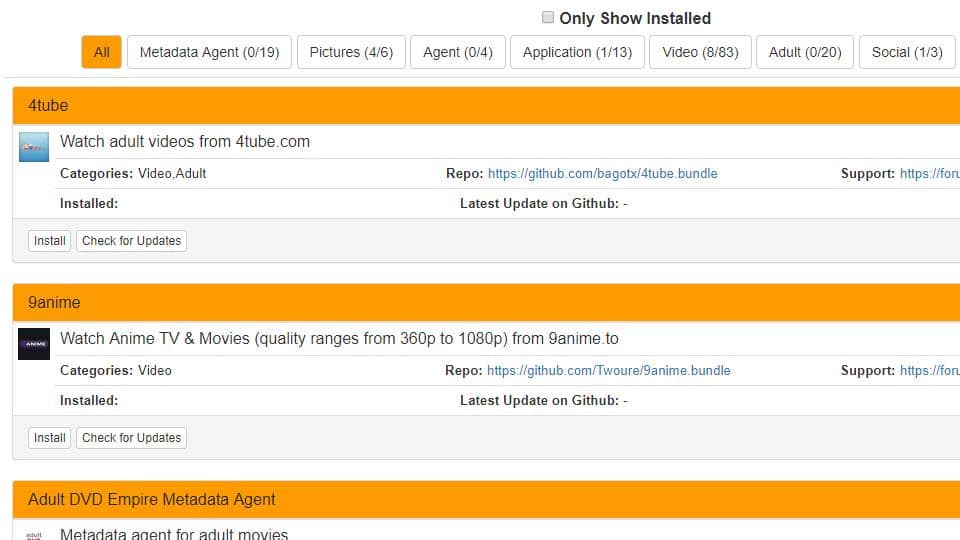Screen dimensions: 960x540
Task: Click Adult DVD Empire Metadata Agent header
Action: click(x=486, y=500)
